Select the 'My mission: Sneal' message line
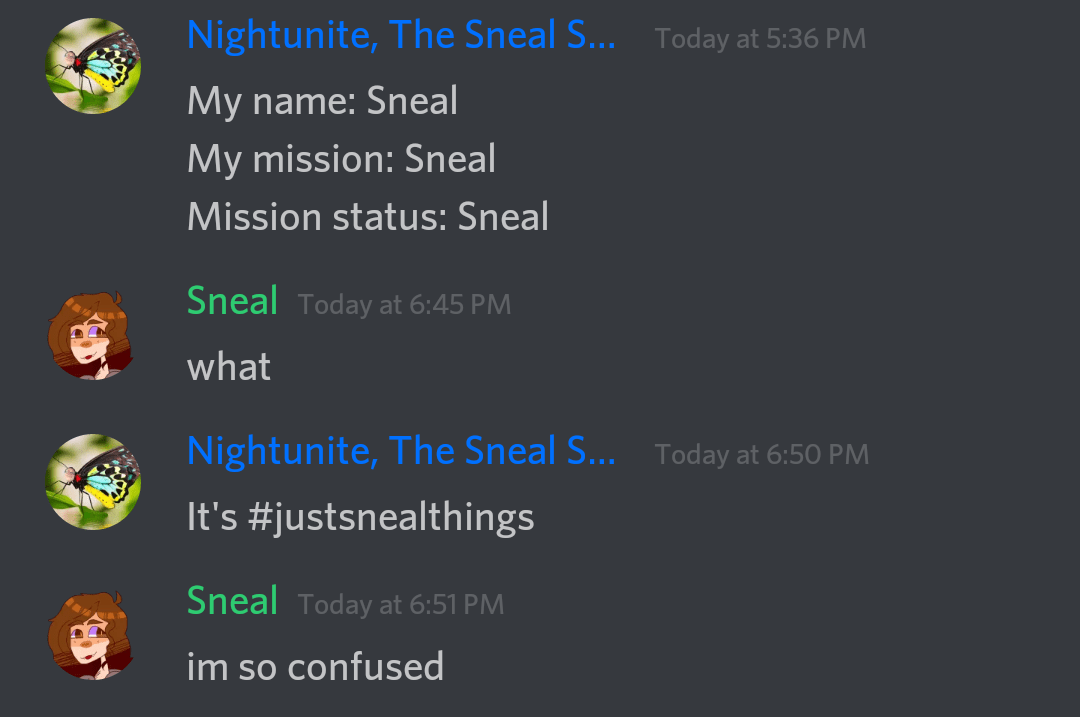Screen dimensions: 1080x717 coord(341,159)
